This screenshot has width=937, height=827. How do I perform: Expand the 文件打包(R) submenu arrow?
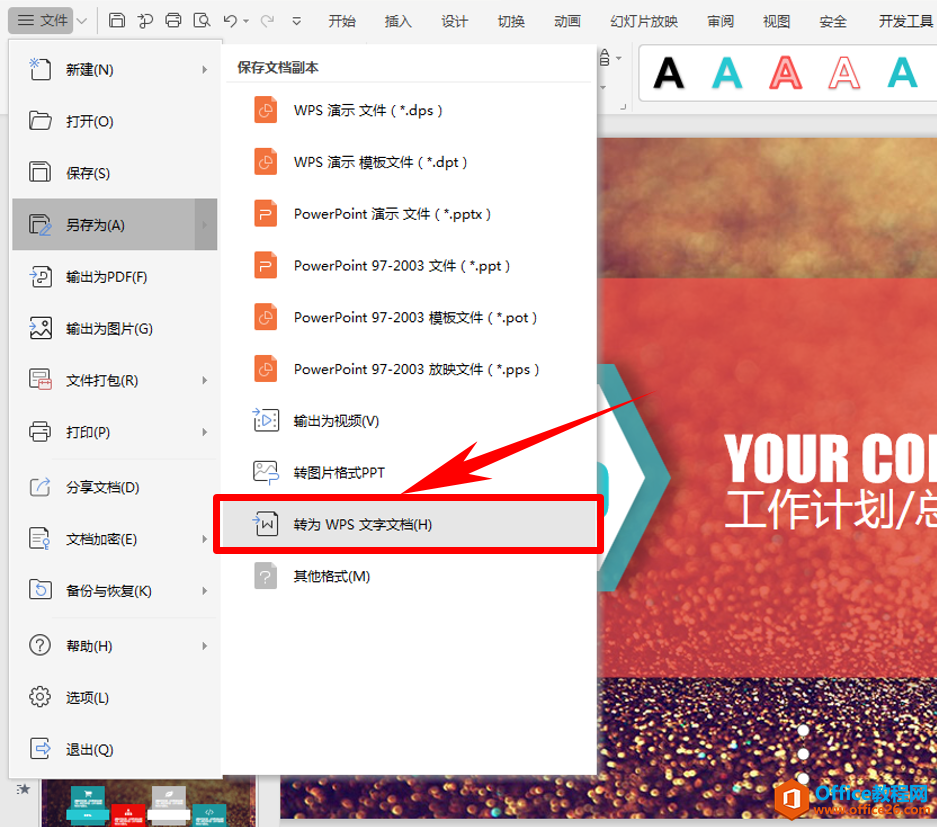tap(204, 380)
